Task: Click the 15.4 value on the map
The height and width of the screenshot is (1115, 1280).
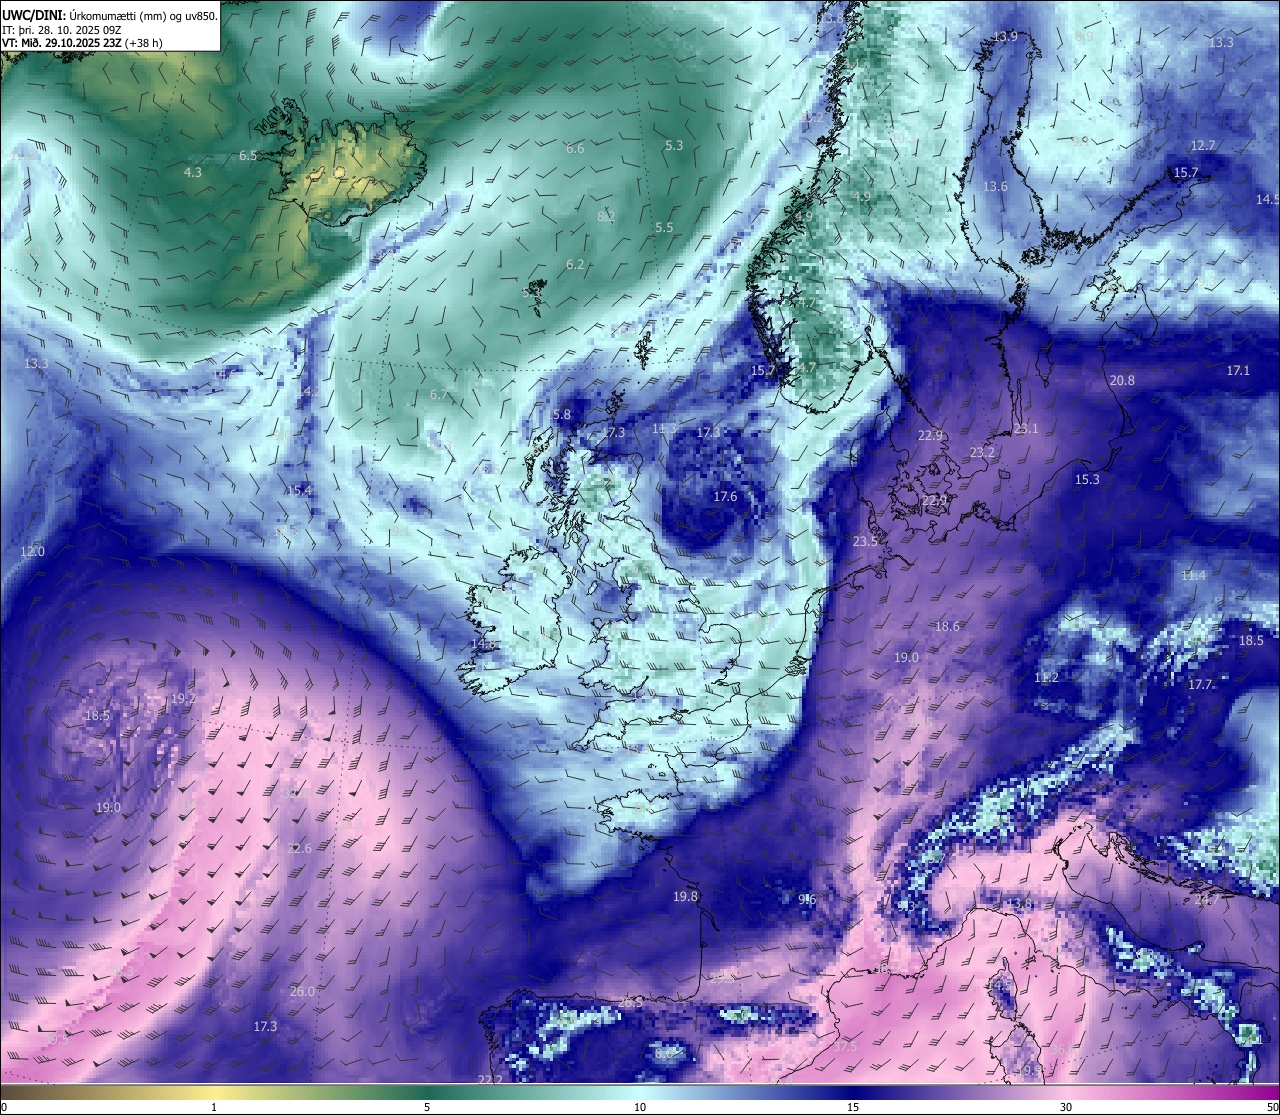Action: pyautogui.click(x=300, y=490)
